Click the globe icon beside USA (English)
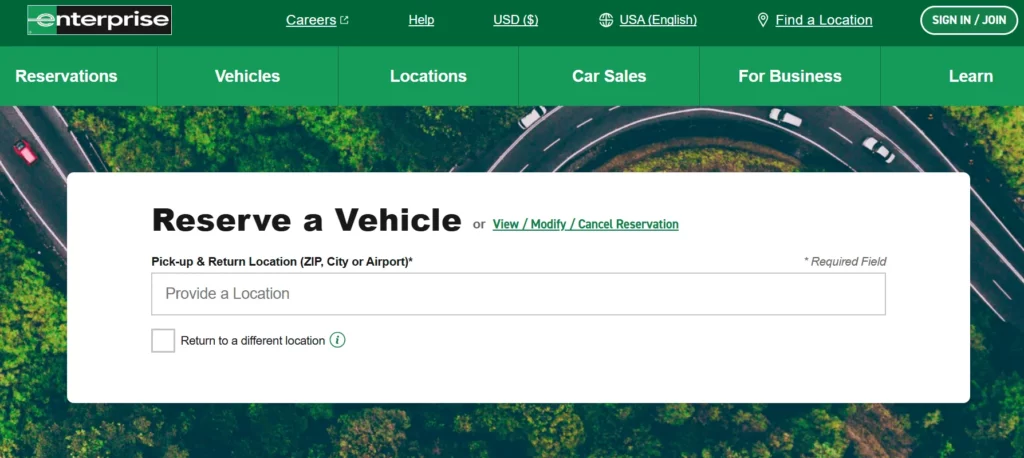The width and height of the screenshot is (1024, 458). [x=606, y=20]
